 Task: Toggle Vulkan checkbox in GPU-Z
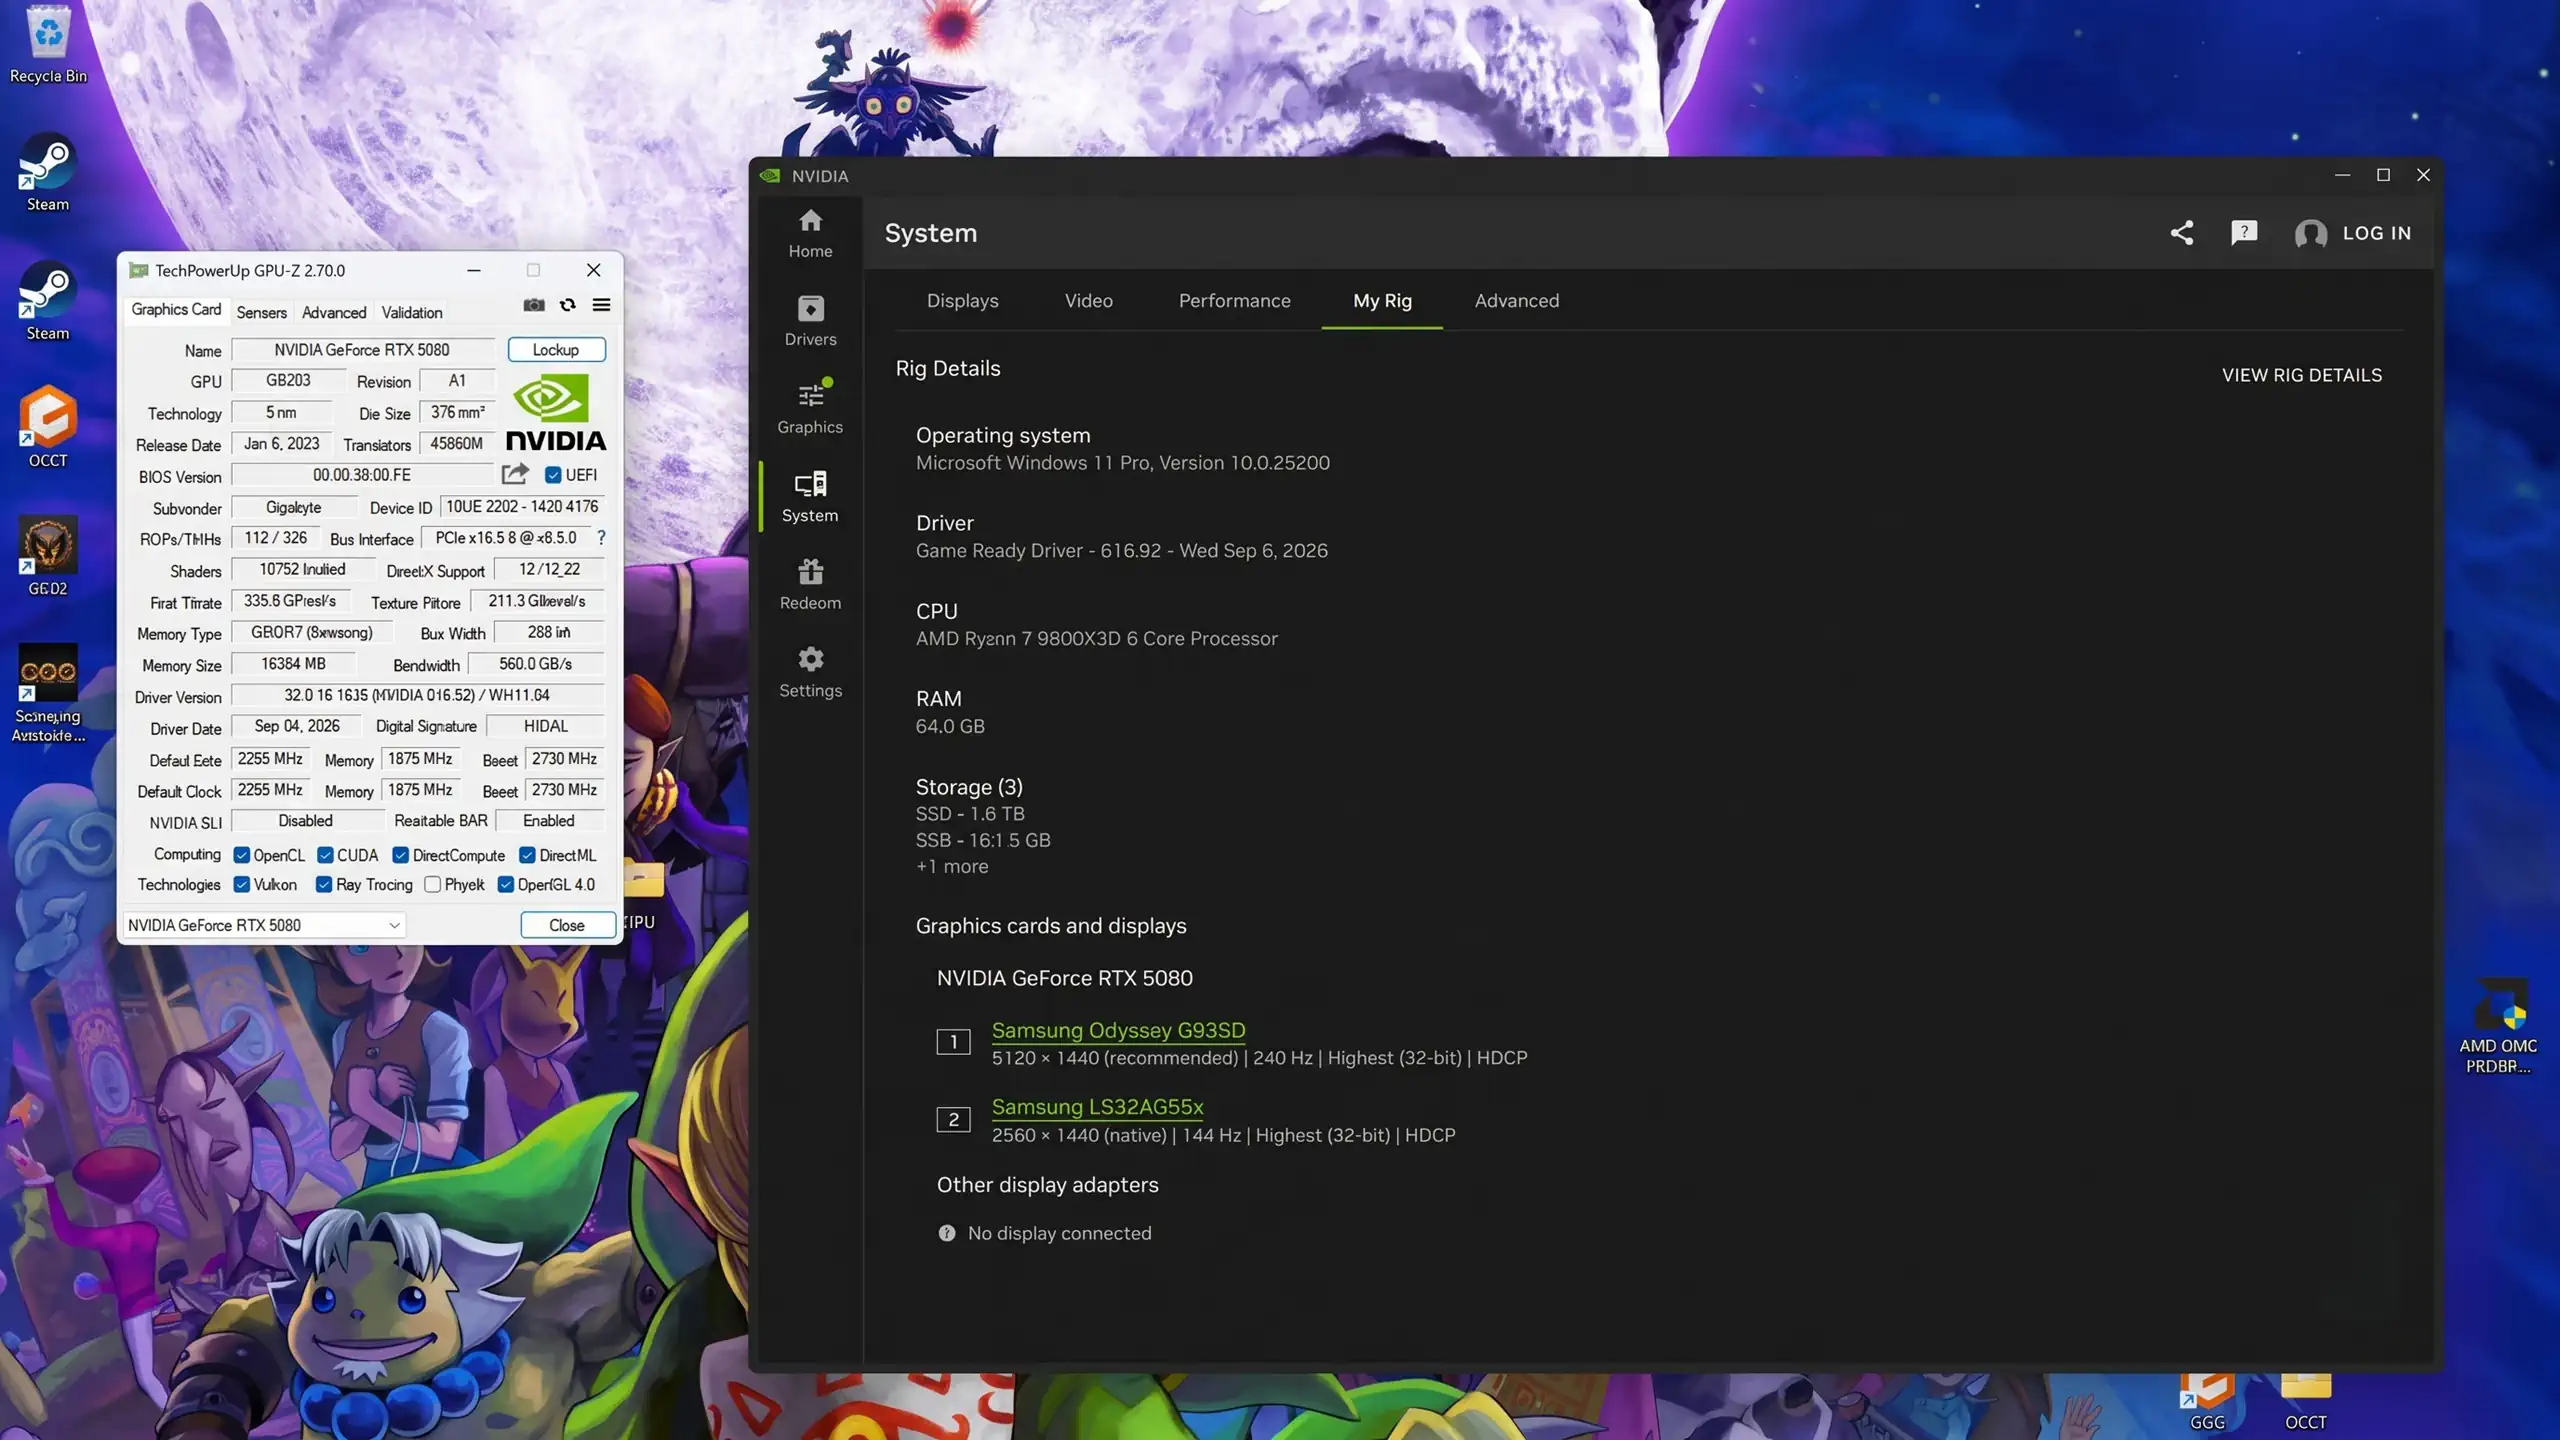click(241, 885)
